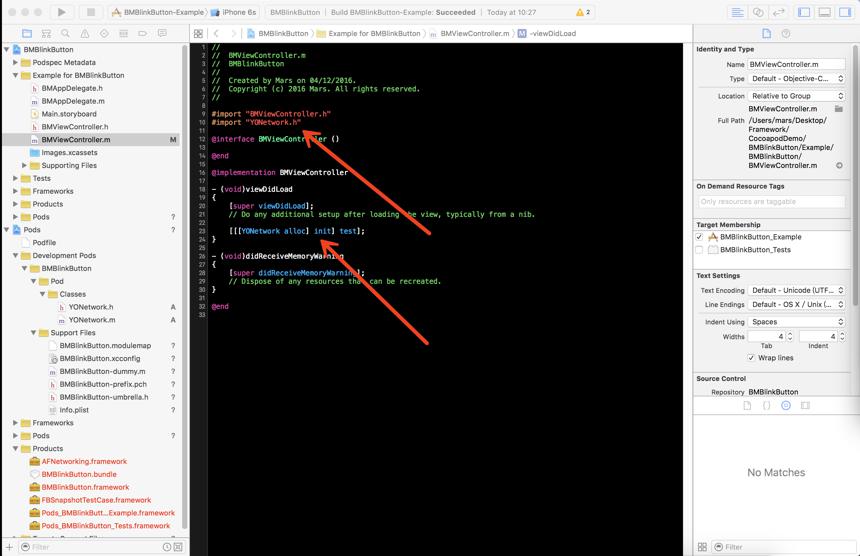Screen dimensions: 860x556
Task: Open the Indent Using Spaces dropdown
Action: [x=796, y=322]
